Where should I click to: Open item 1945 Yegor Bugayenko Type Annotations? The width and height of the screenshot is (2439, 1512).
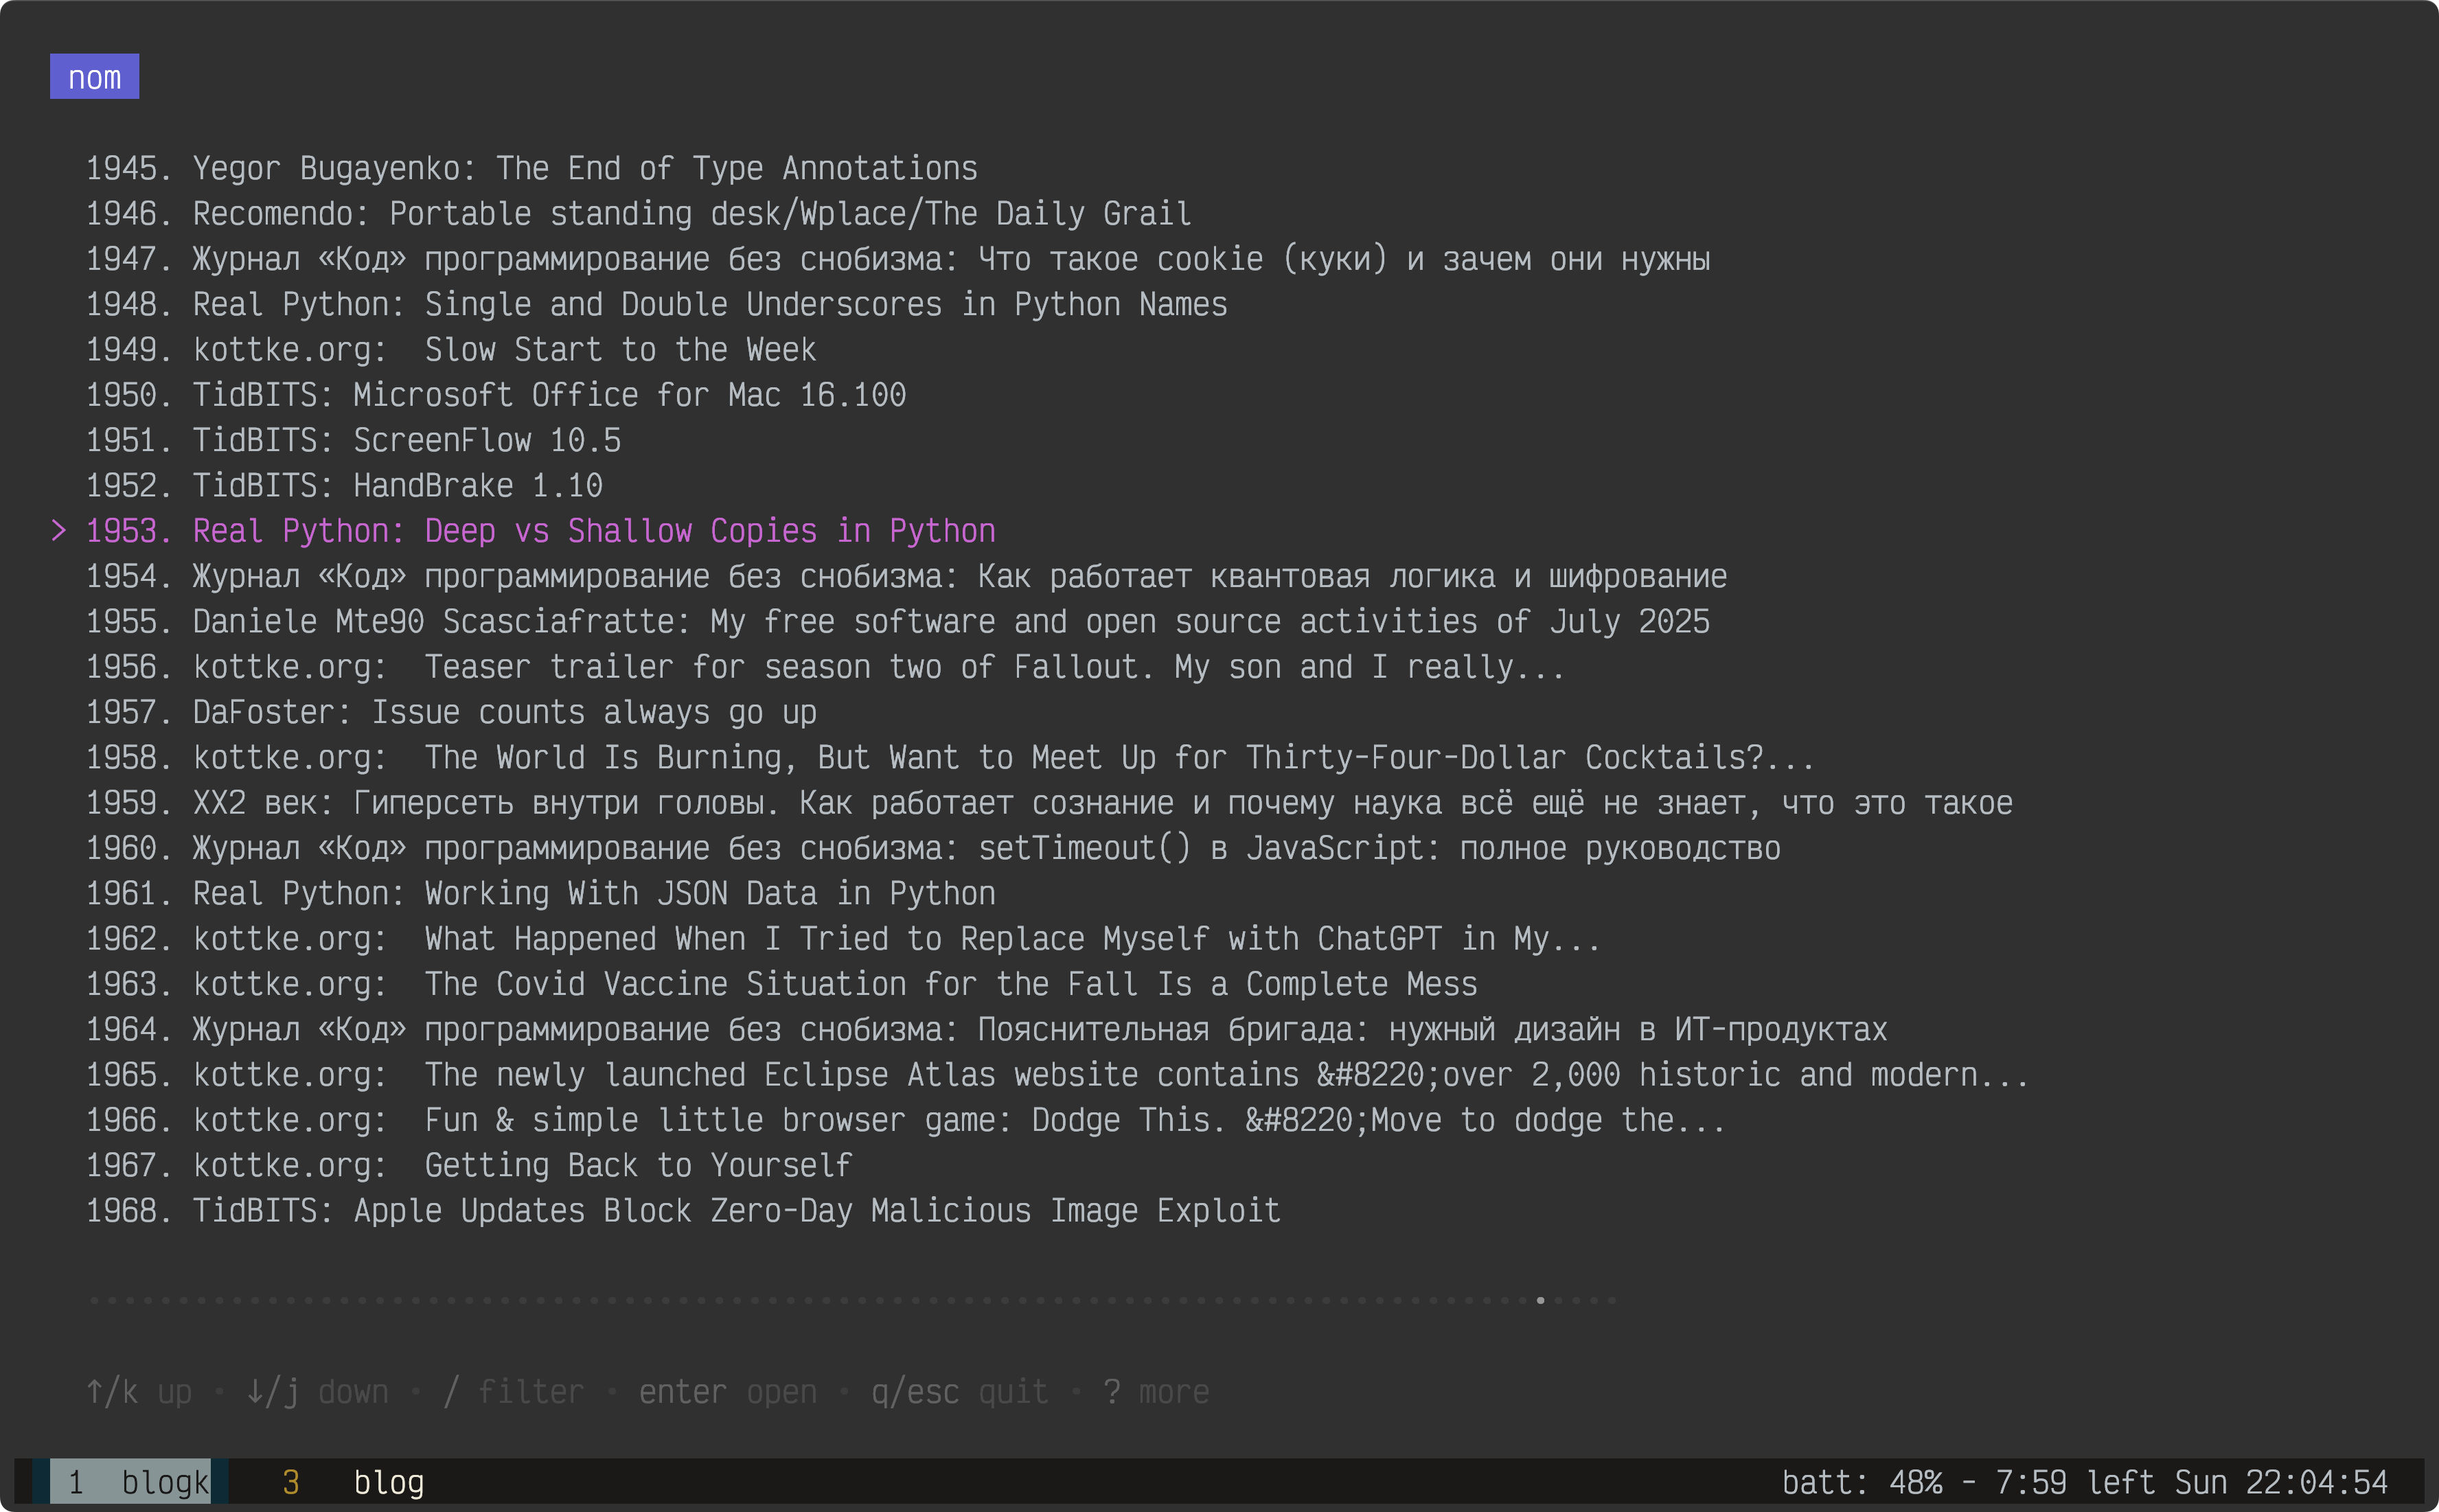(531, 168)
